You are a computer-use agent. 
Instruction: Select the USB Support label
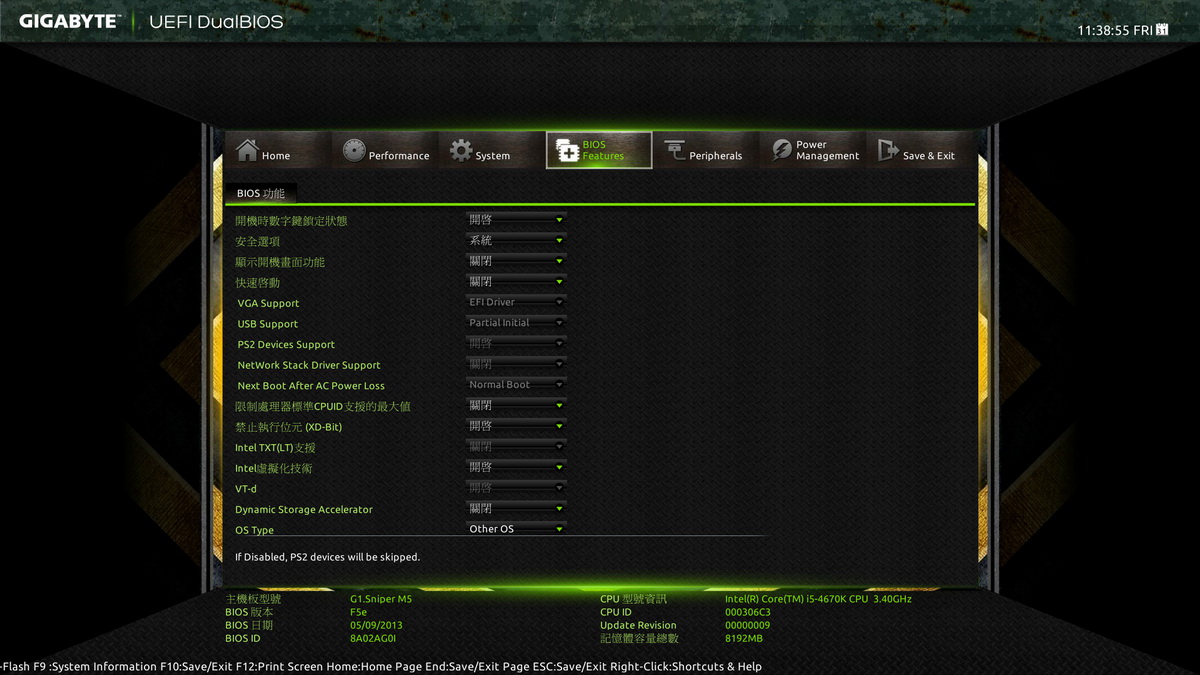[x=268, y=324]
